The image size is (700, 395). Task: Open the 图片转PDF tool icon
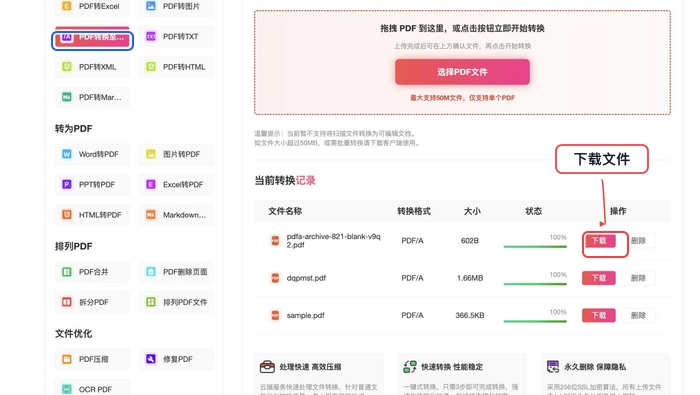point(151,154)
